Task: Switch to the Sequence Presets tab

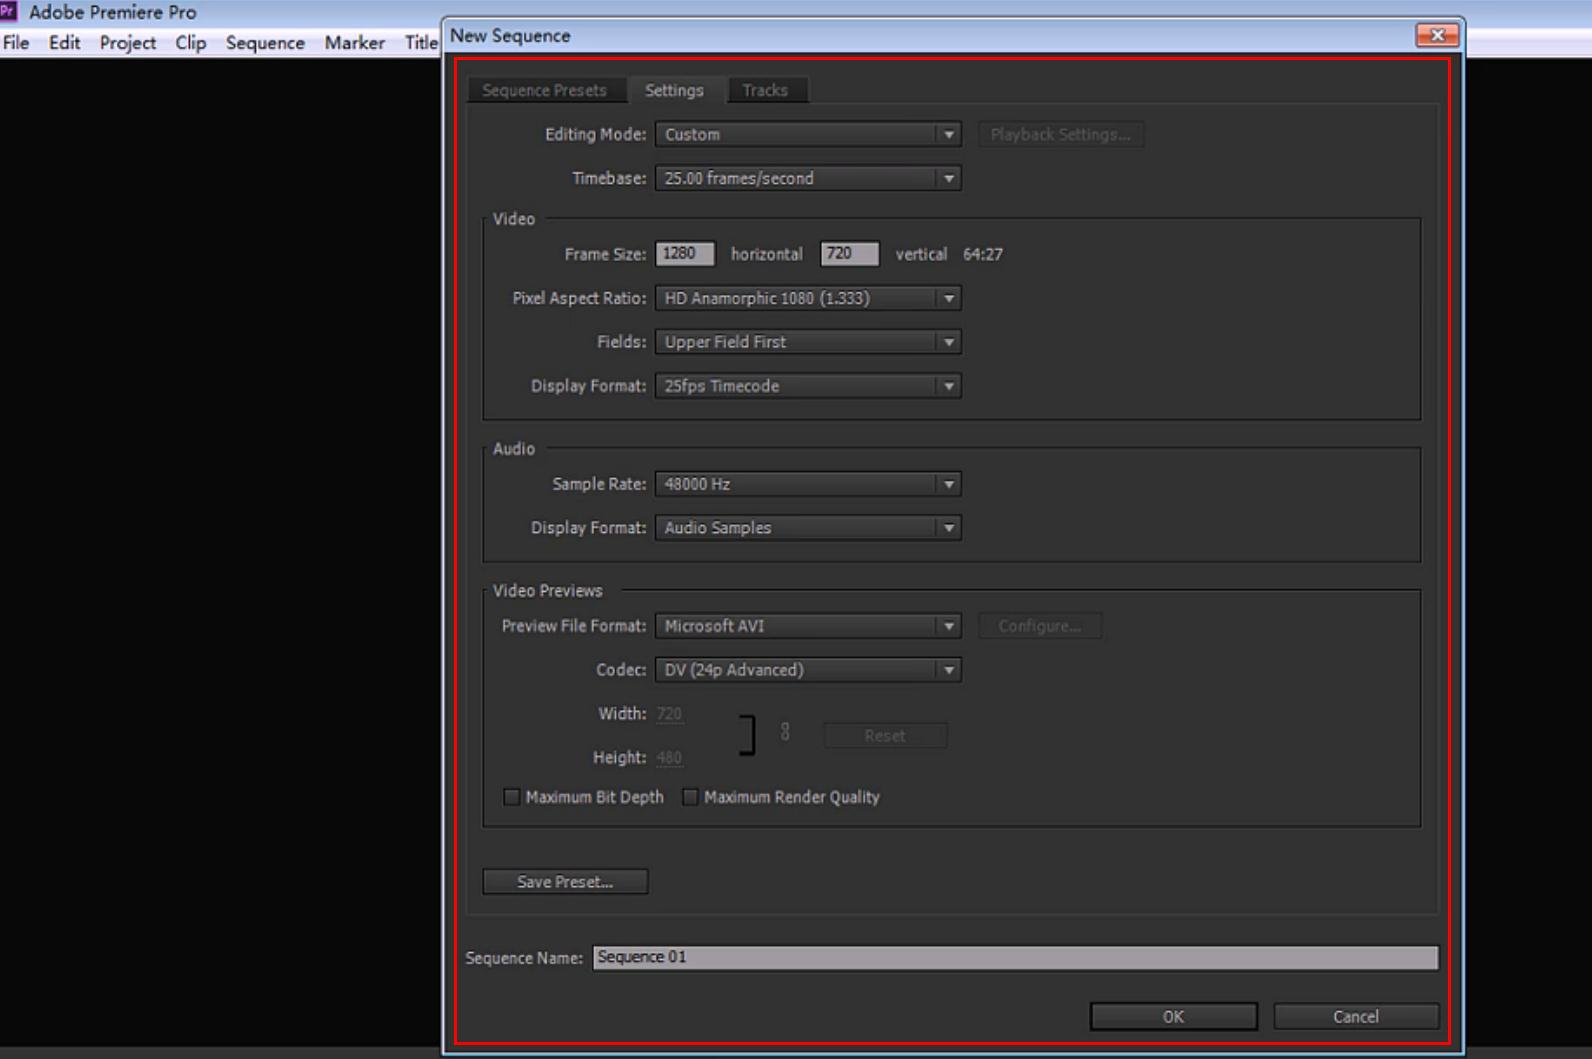Action: pos(544,90)
